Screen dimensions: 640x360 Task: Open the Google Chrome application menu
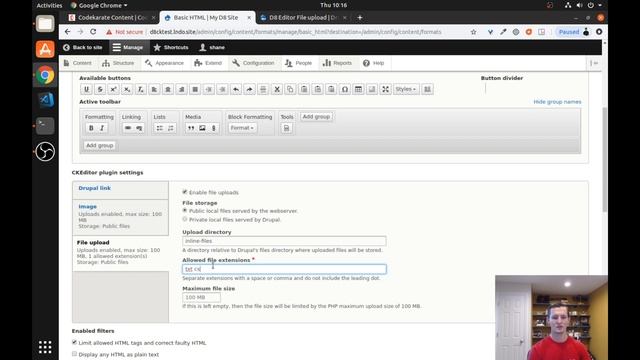[99, 5]
